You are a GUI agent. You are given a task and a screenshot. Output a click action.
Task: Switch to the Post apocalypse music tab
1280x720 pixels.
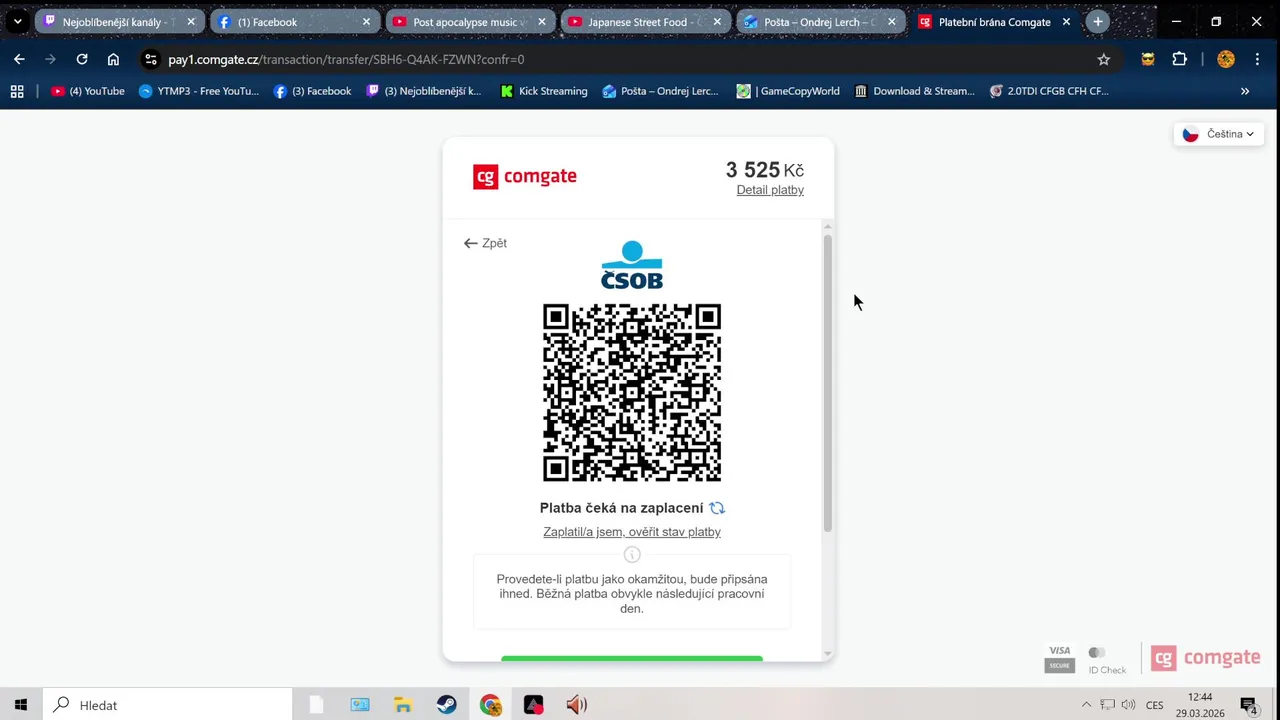point(470,21)
